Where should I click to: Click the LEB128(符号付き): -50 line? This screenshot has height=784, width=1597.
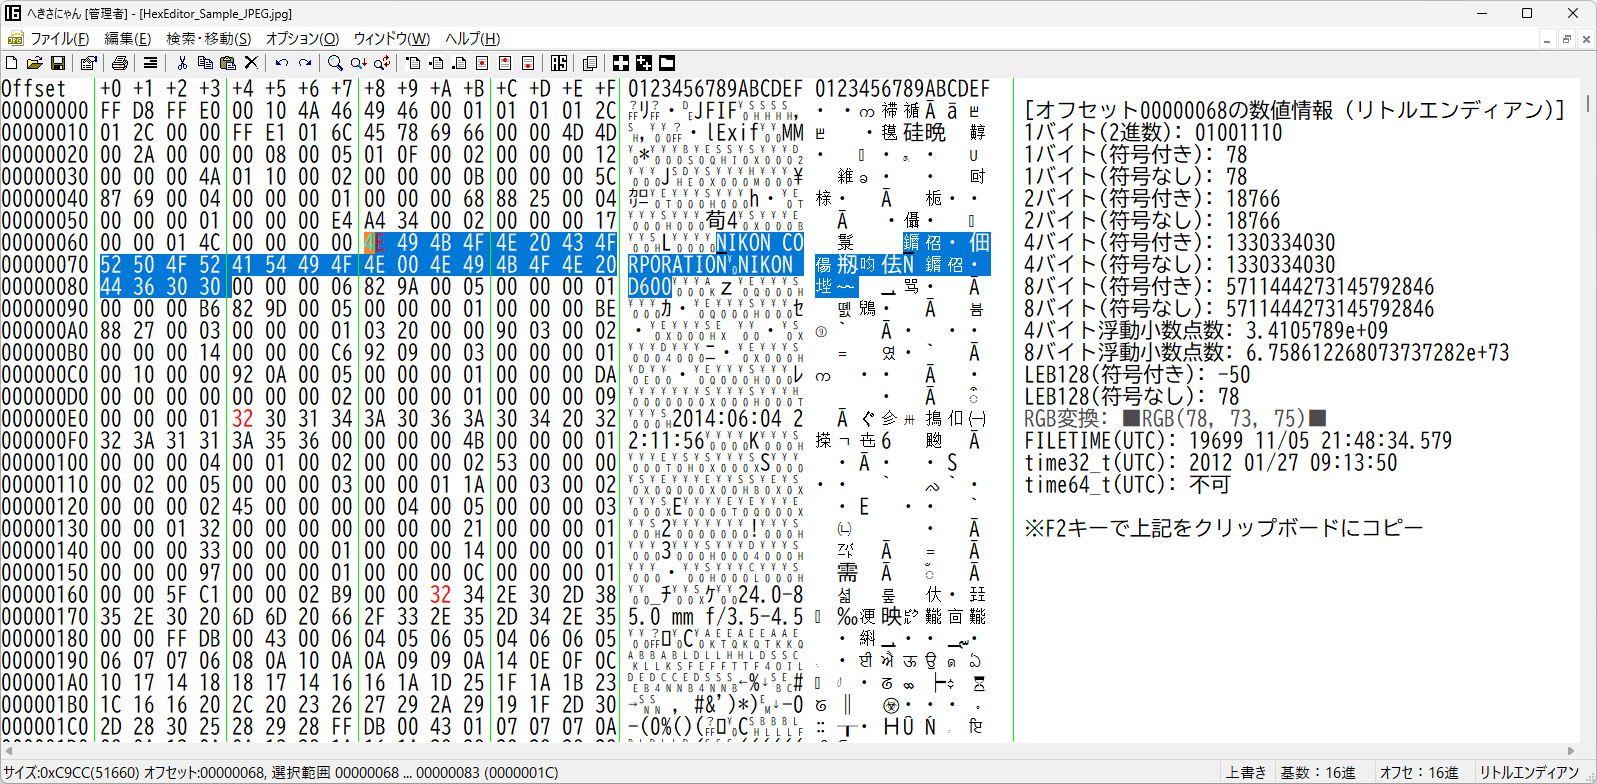[x=1137, y=375]
